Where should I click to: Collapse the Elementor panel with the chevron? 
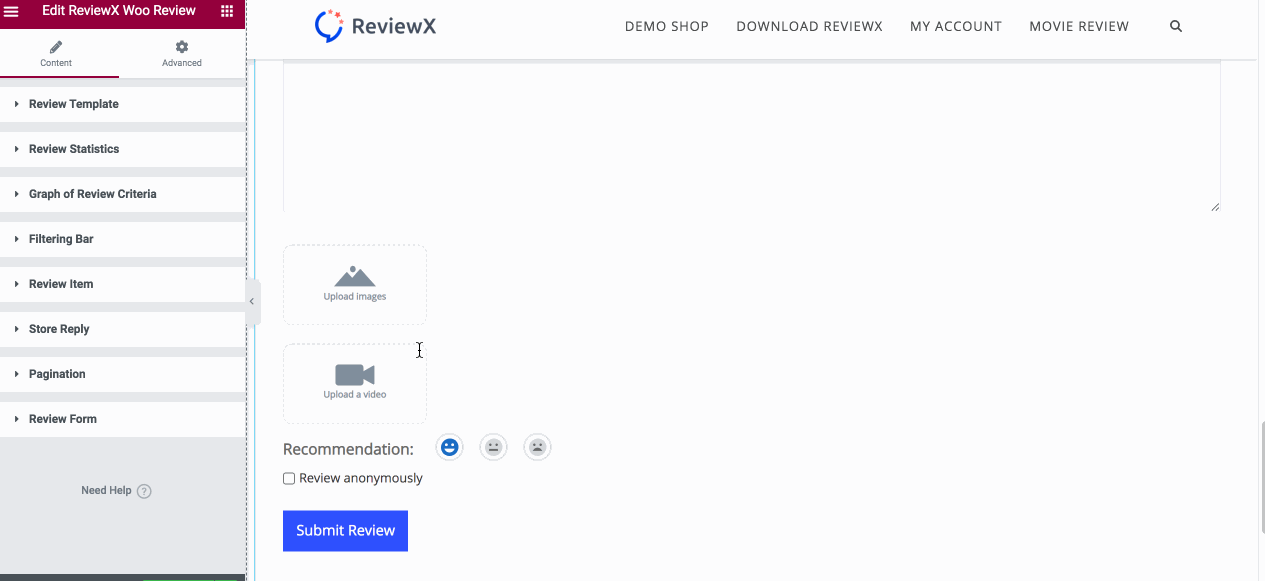251,301
